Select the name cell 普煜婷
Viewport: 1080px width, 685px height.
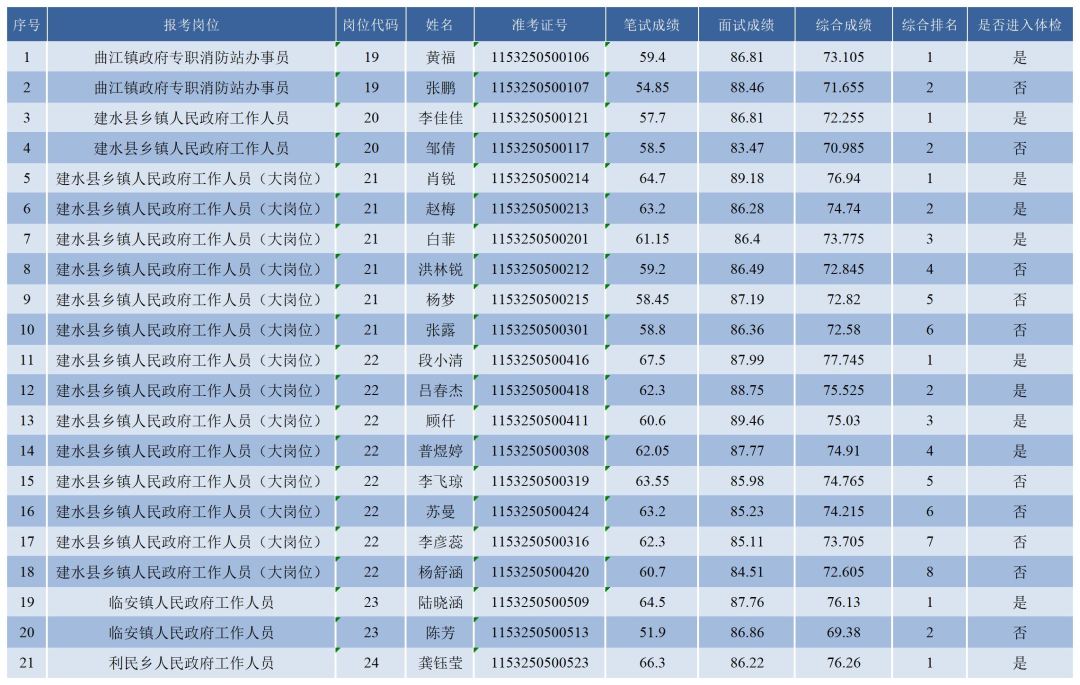pyautogui.click(x=440, y=451)
